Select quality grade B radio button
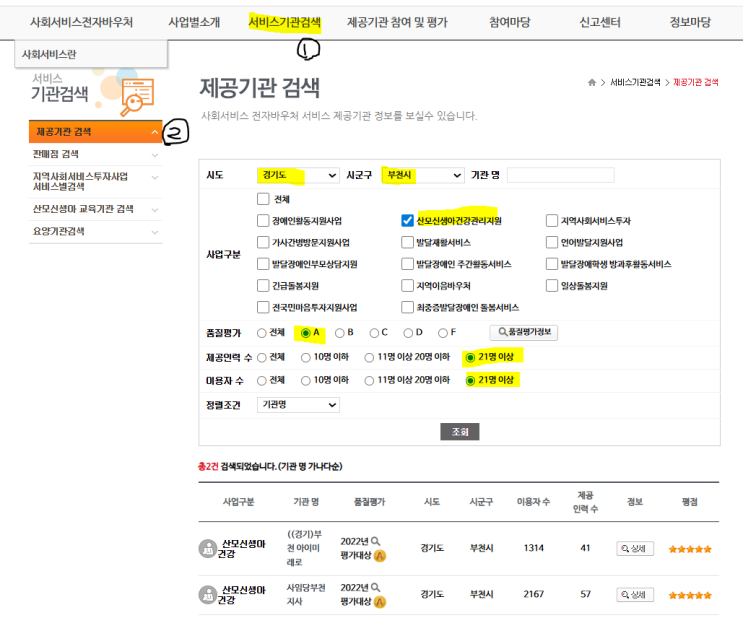The width and height of the screenshot is (743, 636). click(340, 333)
